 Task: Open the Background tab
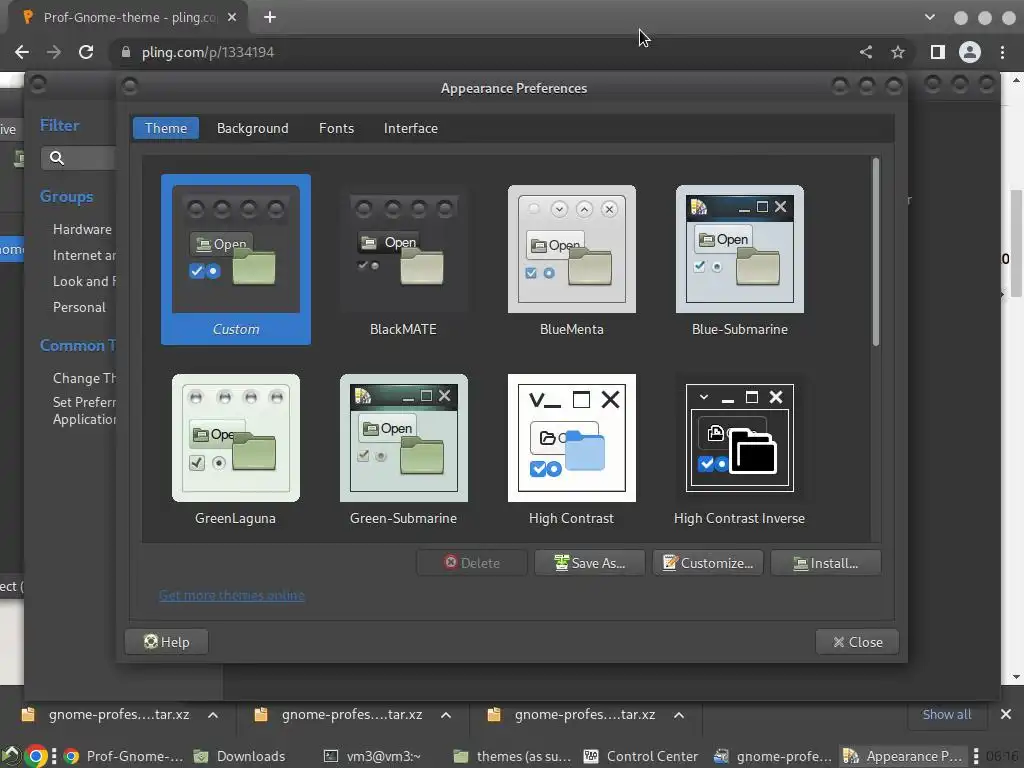253,128
